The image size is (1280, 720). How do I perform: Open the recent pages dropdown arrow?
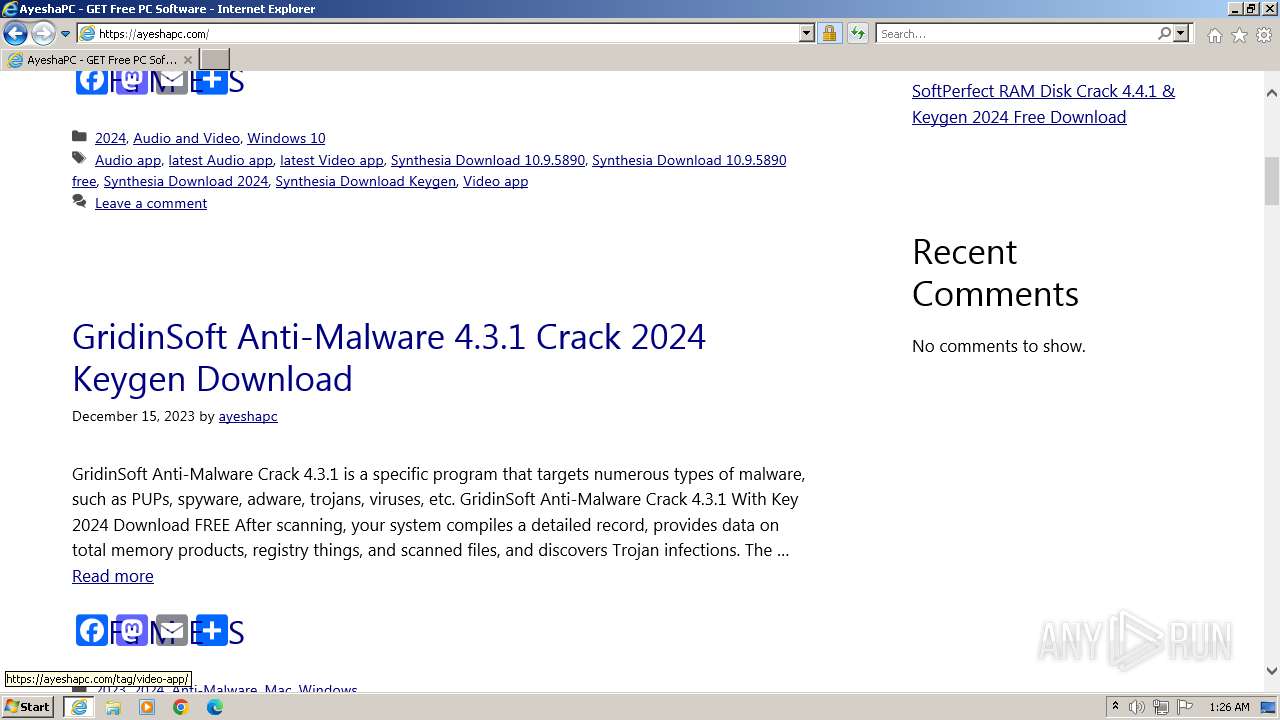[65, 34]
